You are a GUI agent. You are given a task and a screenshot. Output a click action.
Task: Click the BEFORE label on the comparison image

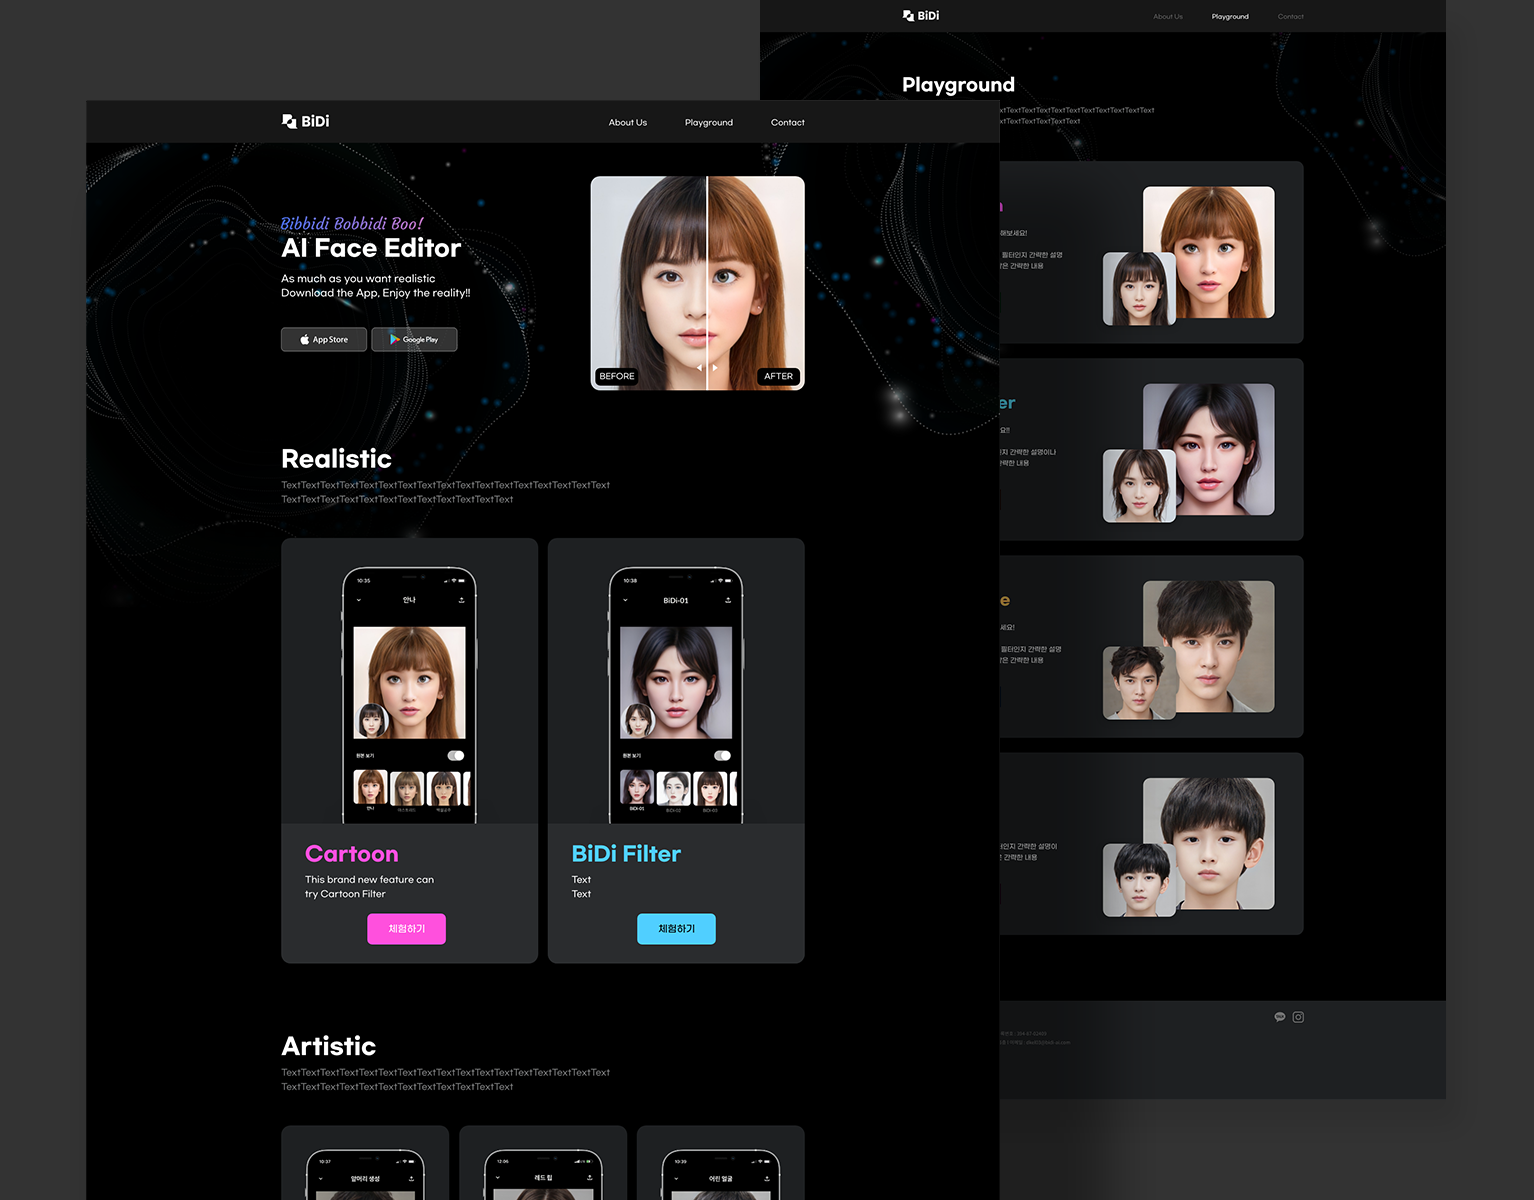(x=617, y=376)
